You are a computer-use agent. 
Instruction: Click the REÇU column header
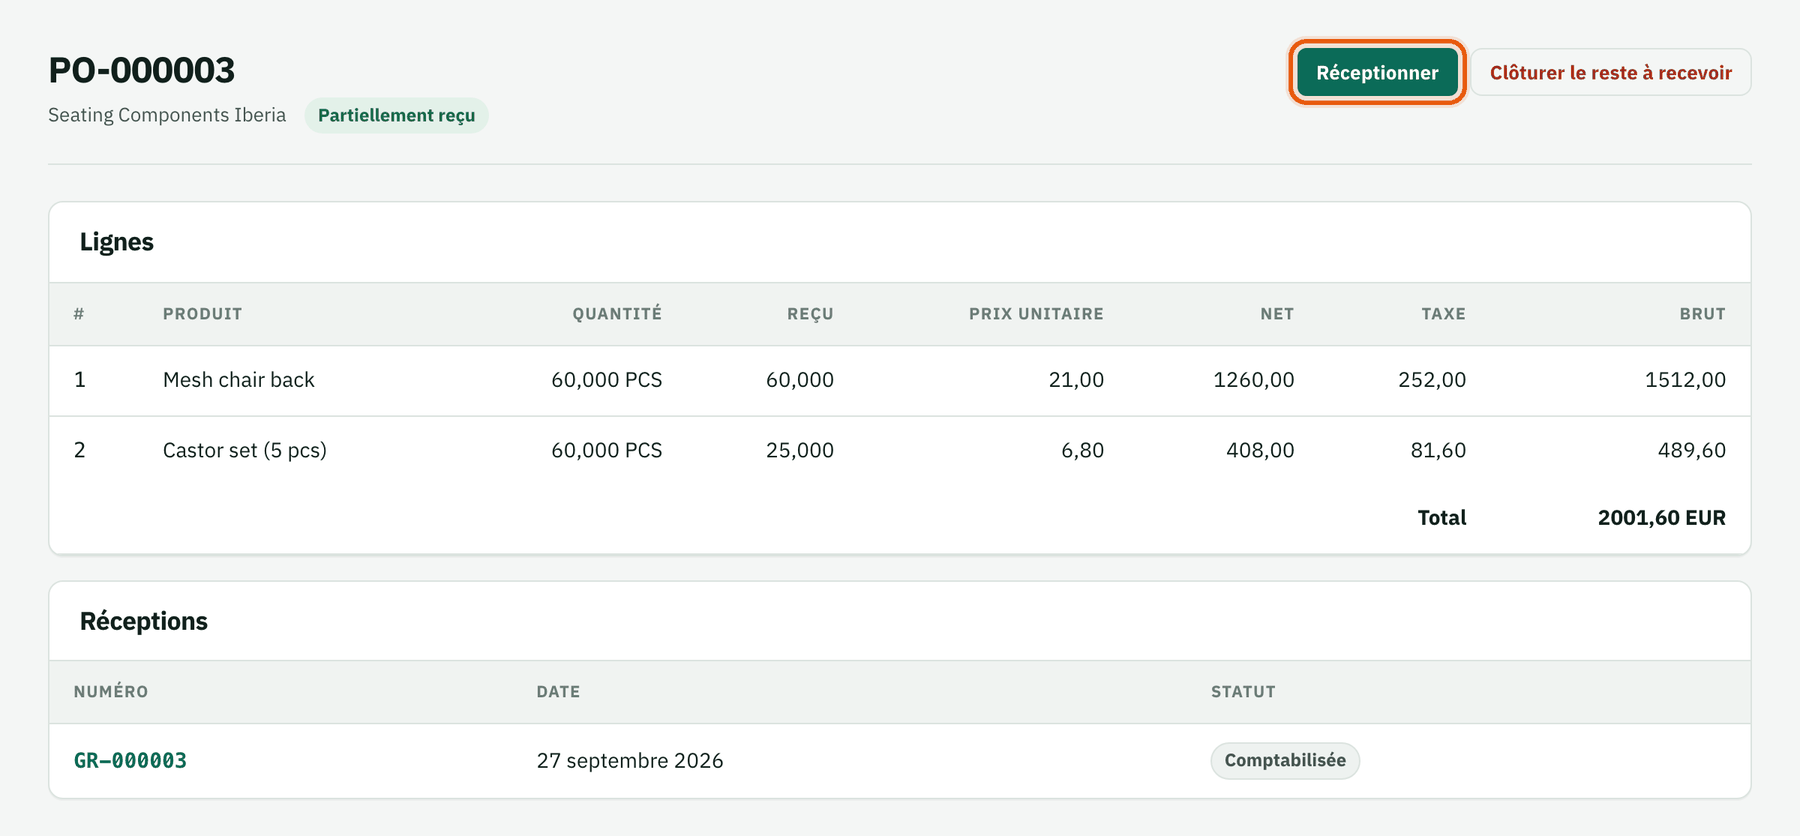click(810, 314)
